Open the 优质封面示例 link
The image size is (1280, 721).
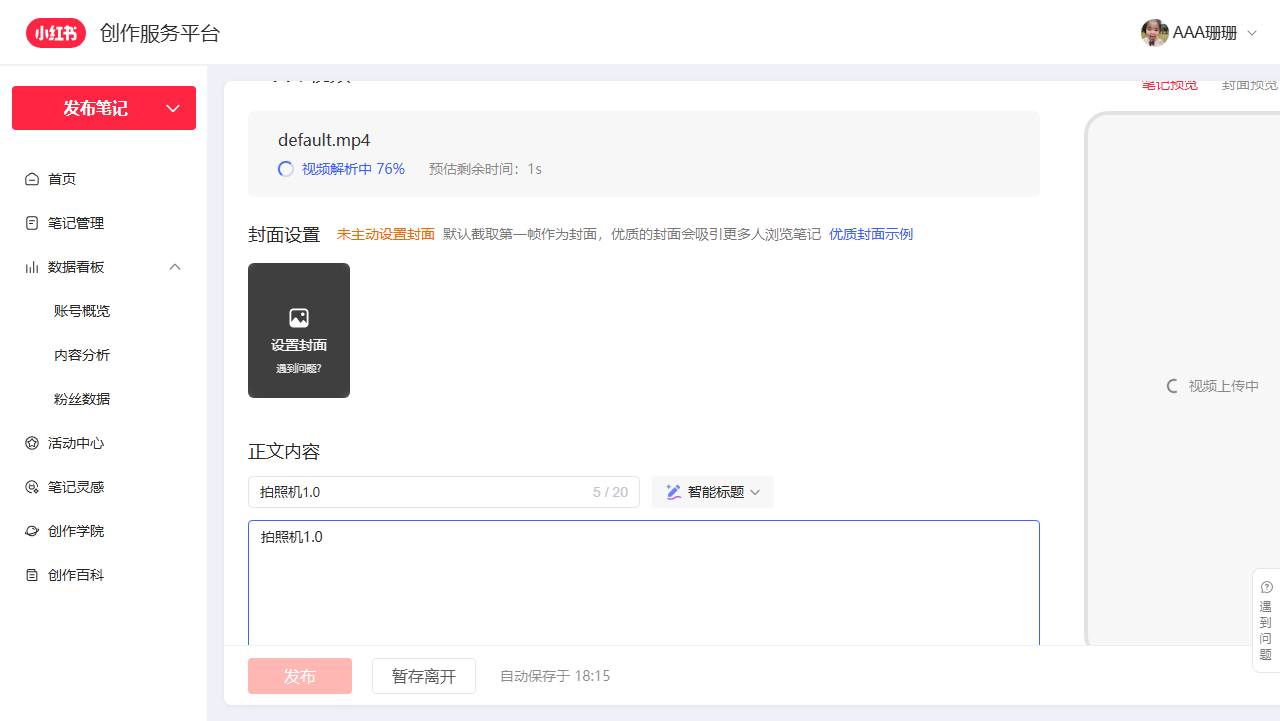[x=870, y=234]
